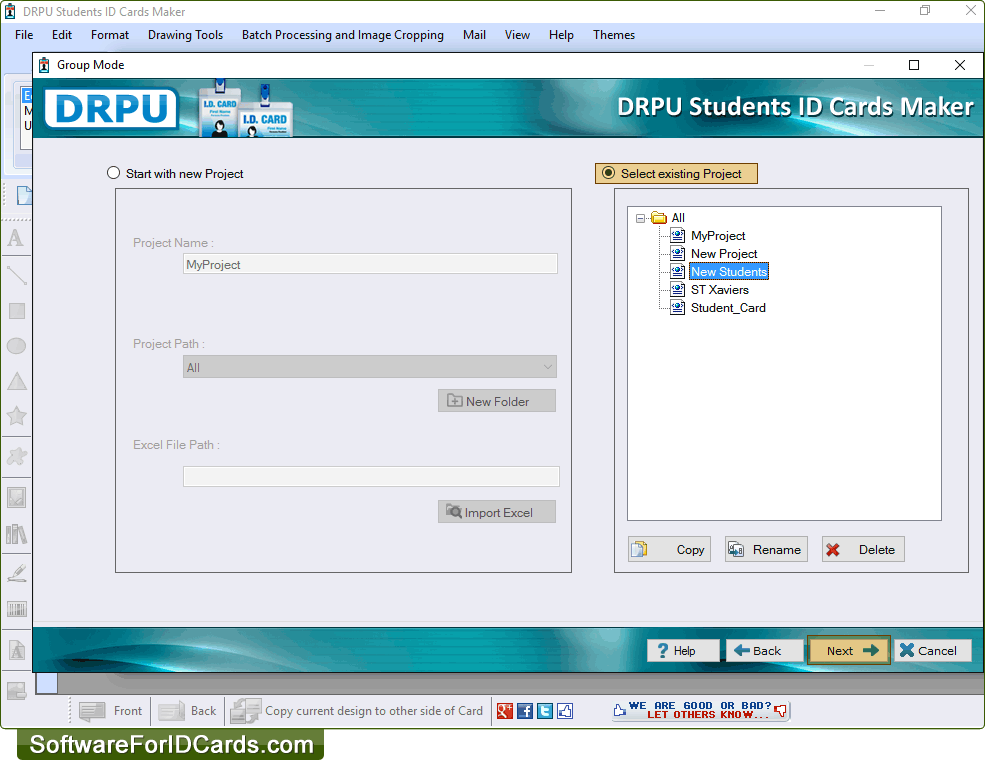Select the watermark tool in left toolbar
This screenshot has height=760, width=985.
coord(16,650)
